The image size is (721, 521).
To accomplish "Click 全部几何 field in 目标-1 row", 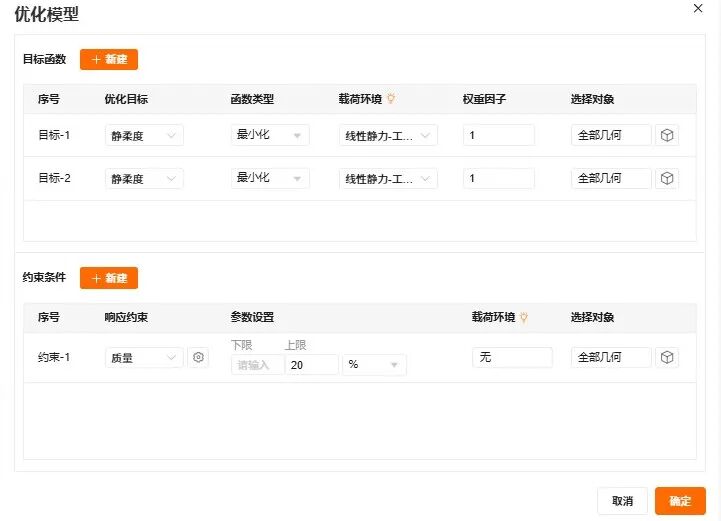I will 611,135.
